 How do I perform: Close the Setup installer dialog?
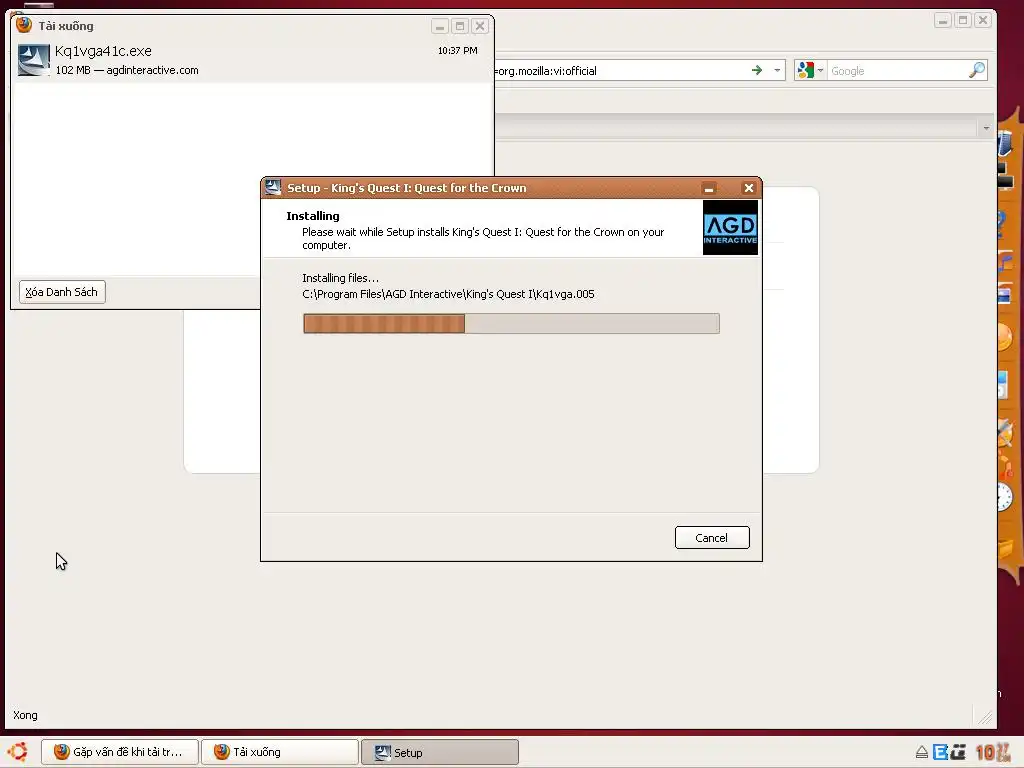pyautogui.click(x=748, y=188)
